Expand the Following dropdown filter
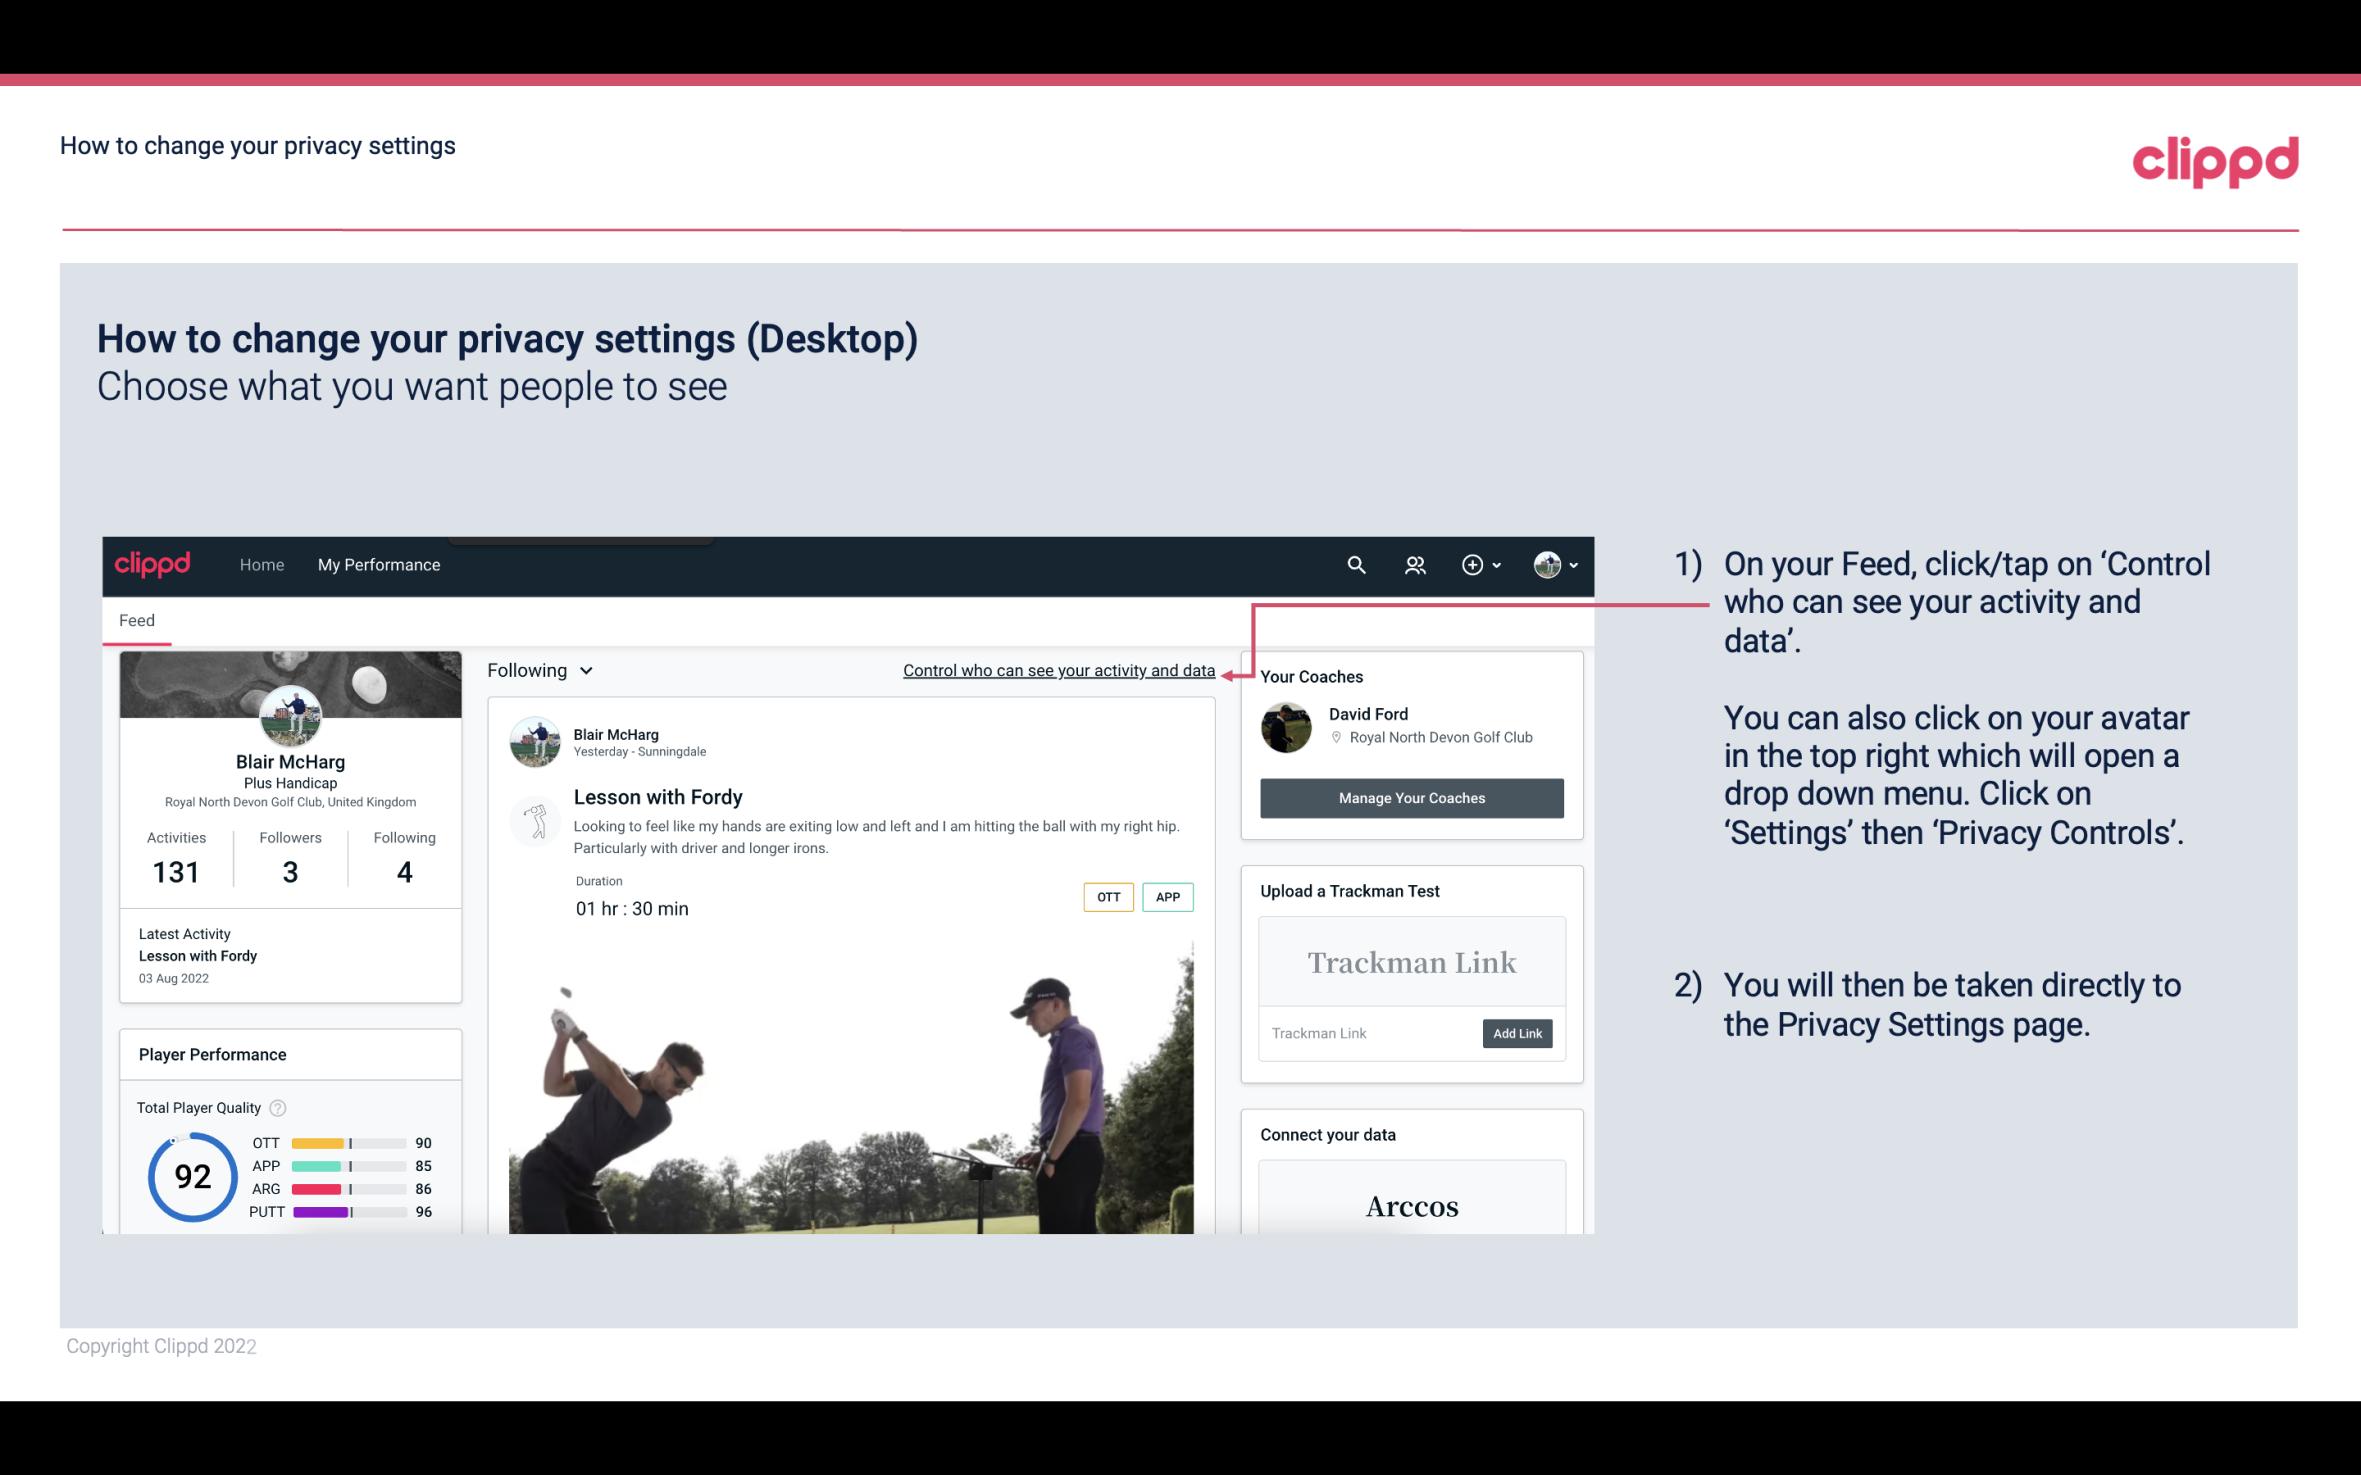This screenshot has height=1475, width=2361. click(538, 670)
